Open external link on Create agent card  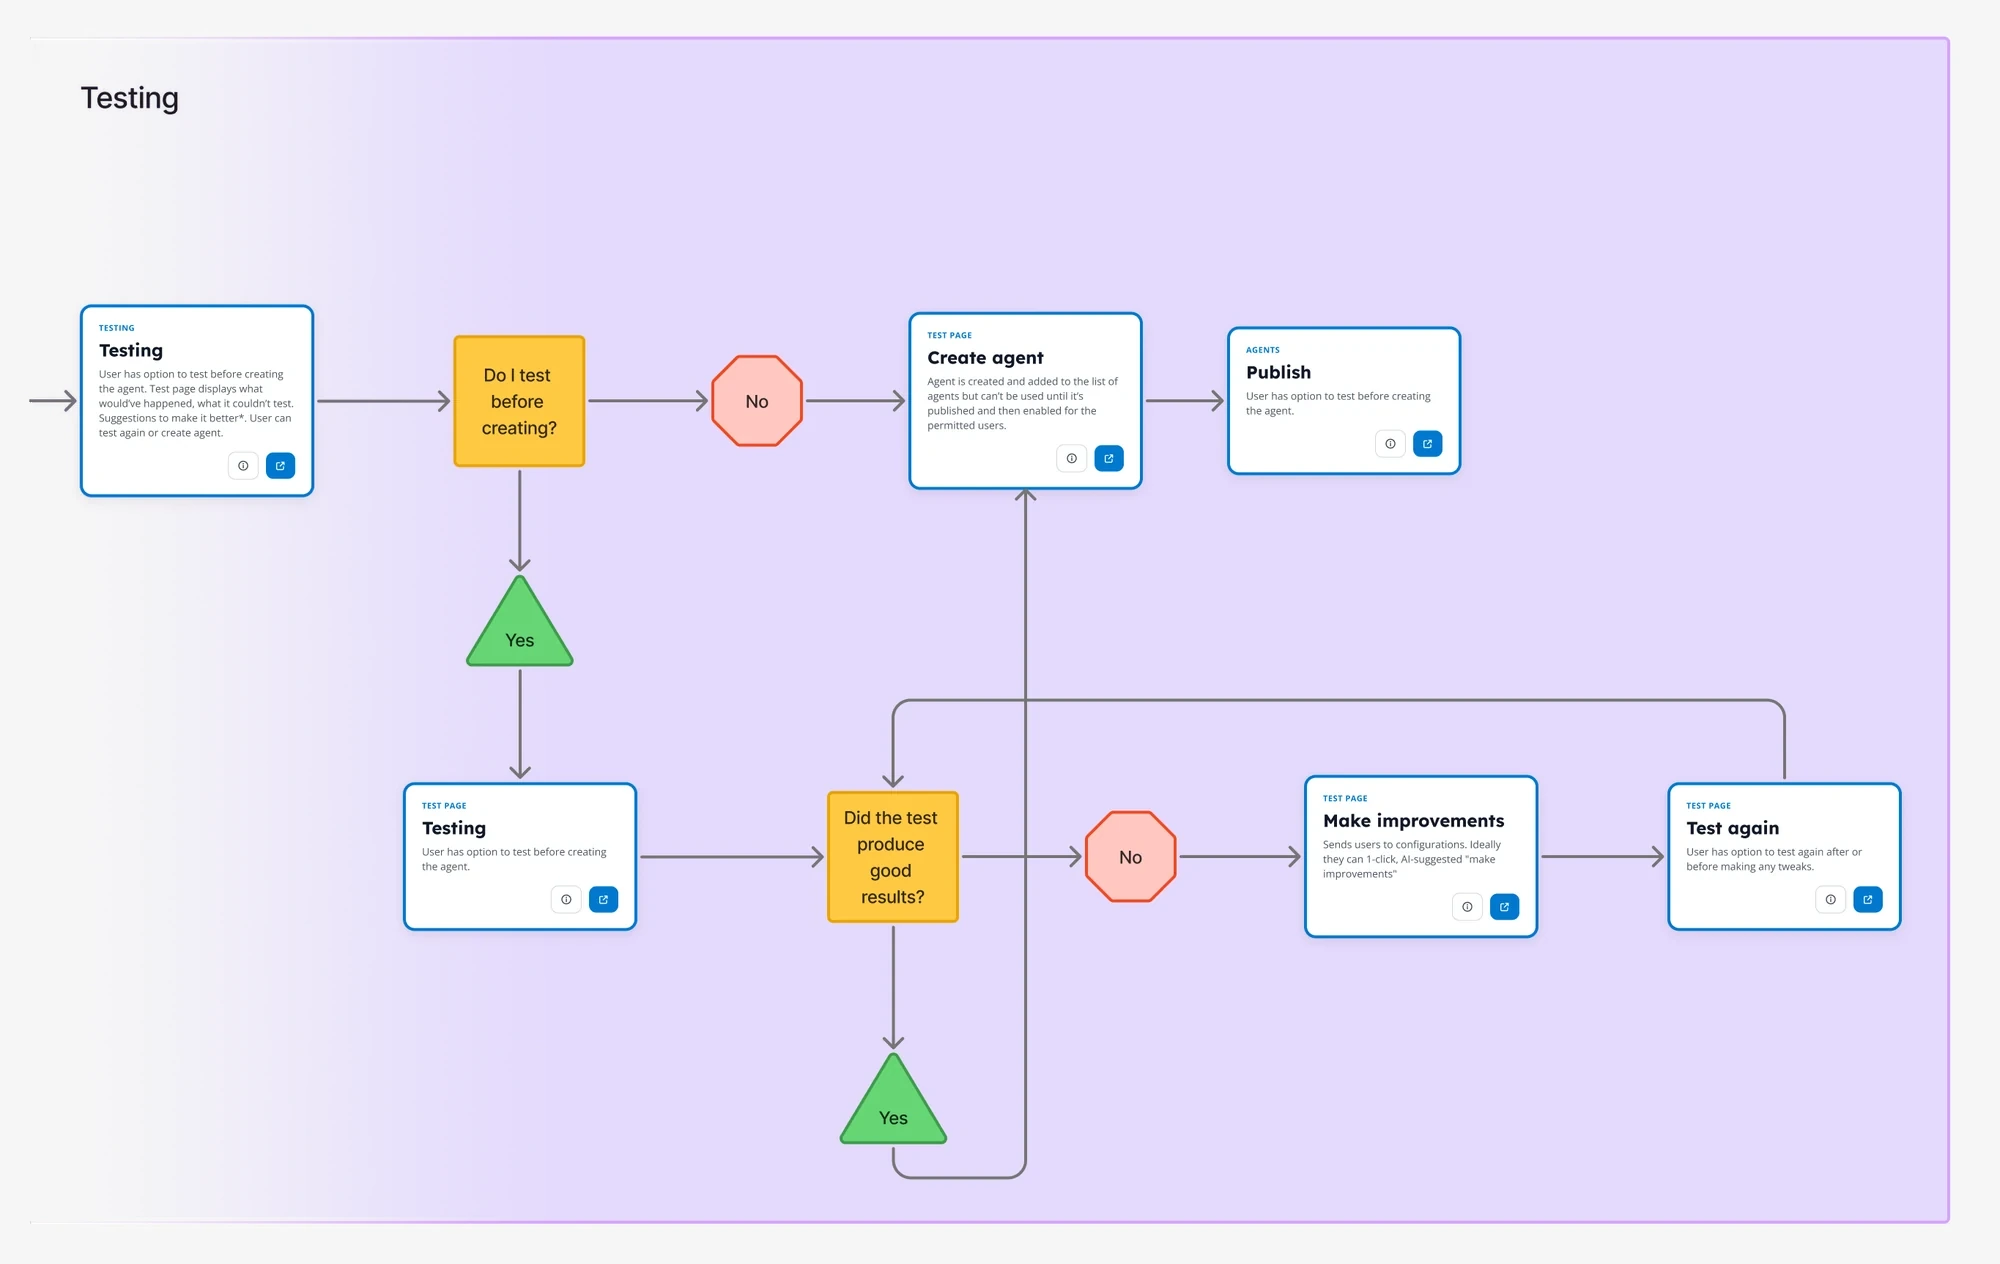click(x=1109, y=459)
